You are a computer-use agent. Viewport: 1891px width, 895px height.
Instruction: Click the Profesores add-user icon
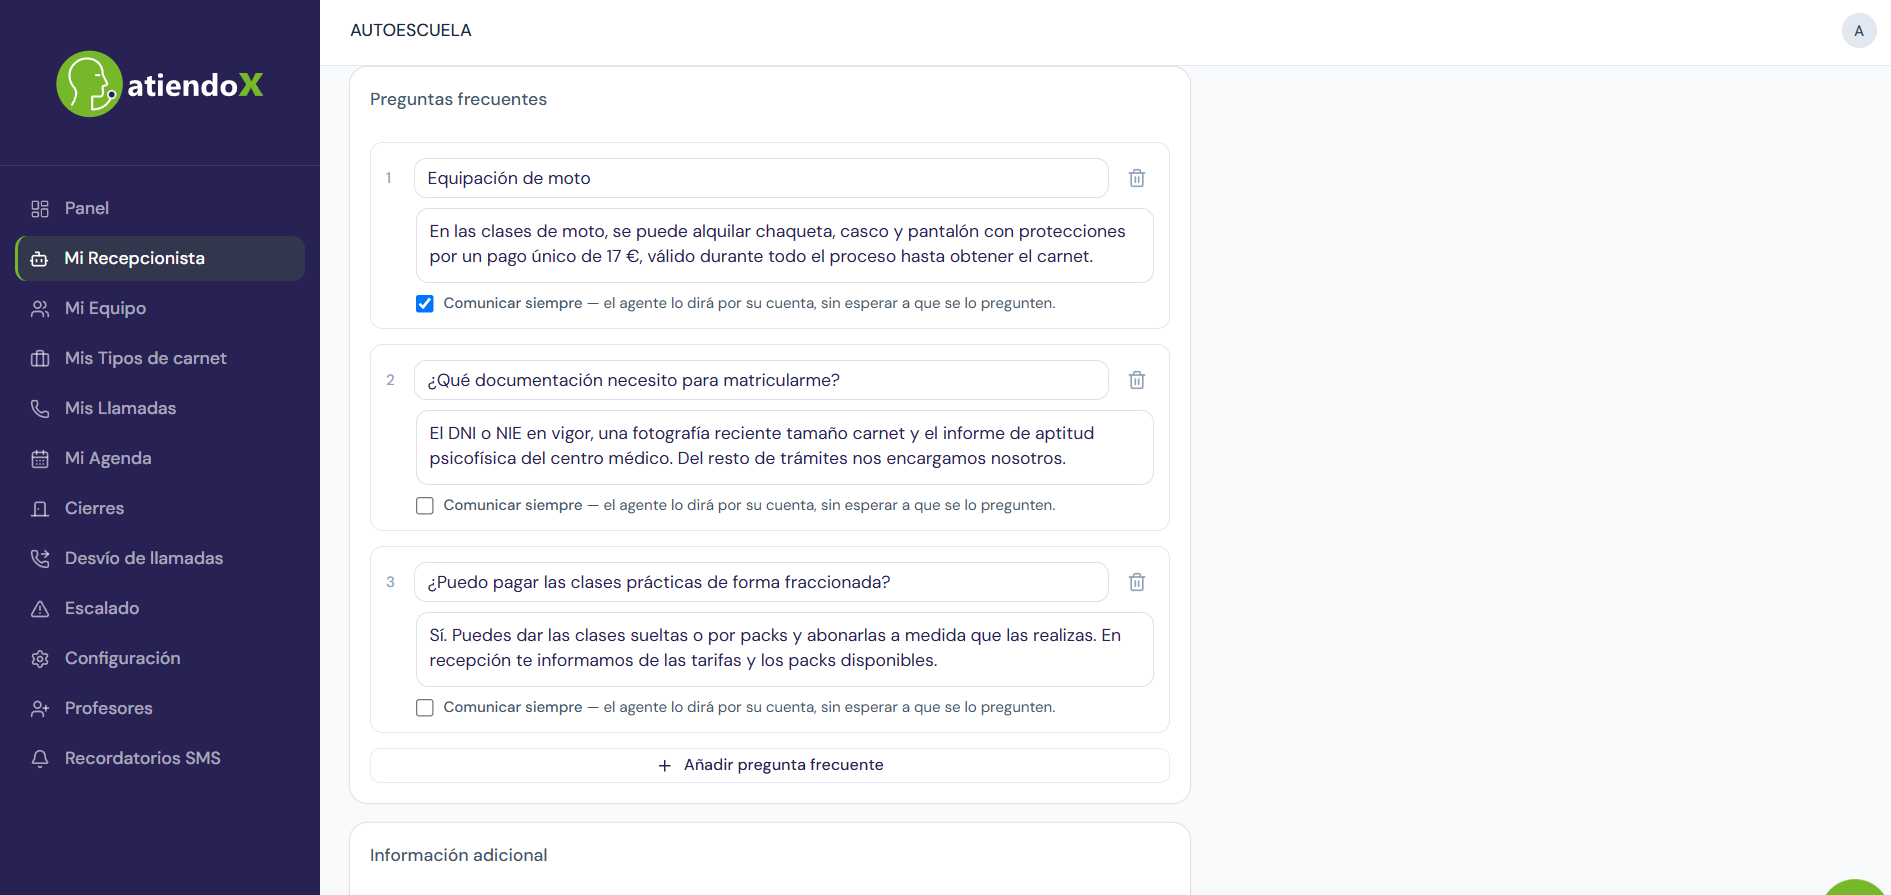(x=40, y=708)
